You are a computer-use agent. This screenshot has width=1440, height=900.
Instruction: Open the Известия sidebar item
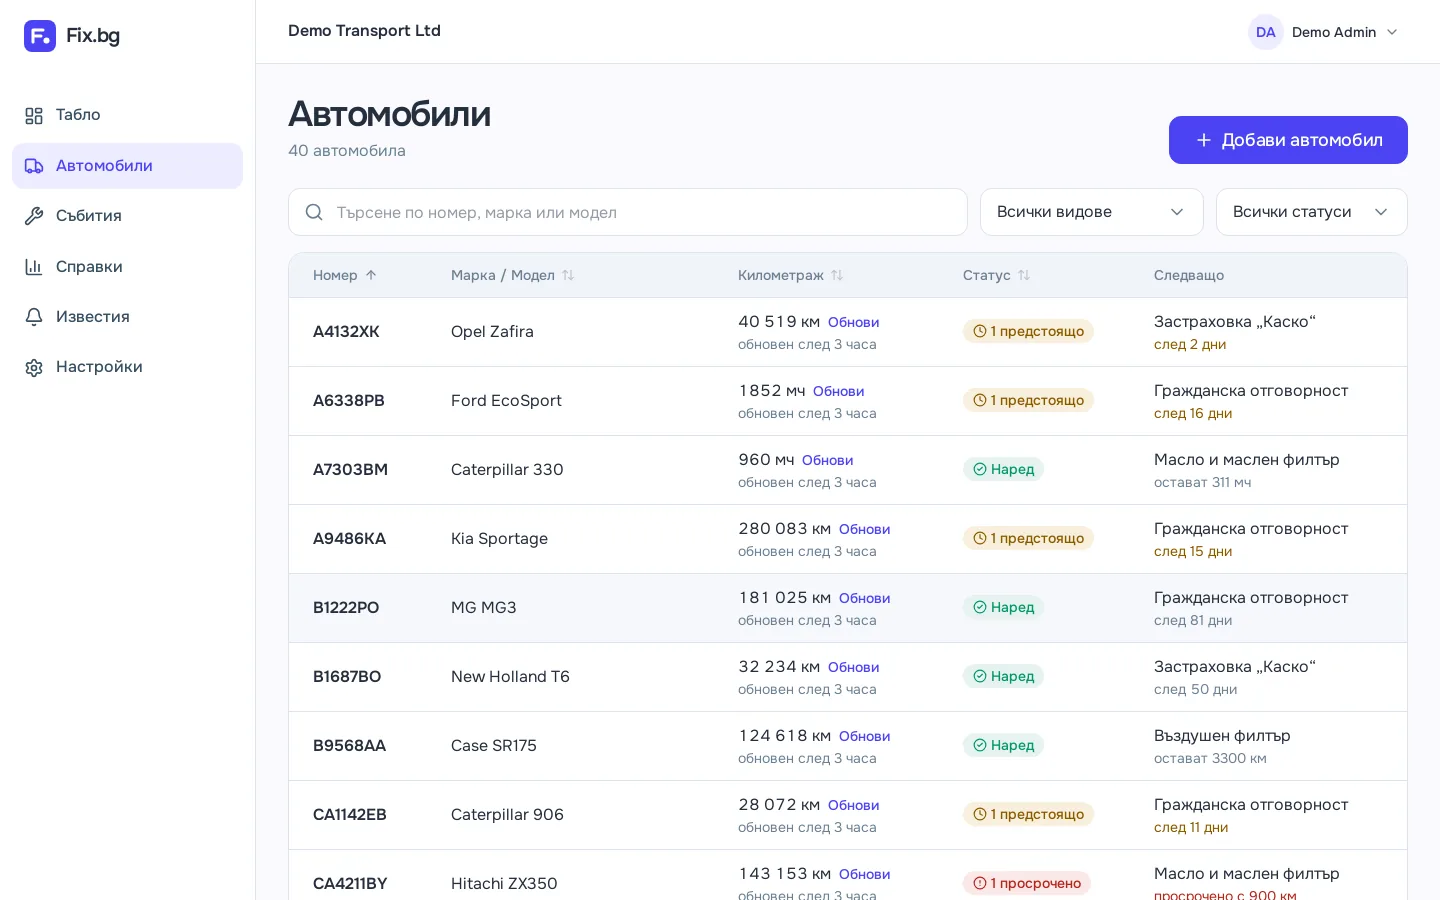[127, 317]
